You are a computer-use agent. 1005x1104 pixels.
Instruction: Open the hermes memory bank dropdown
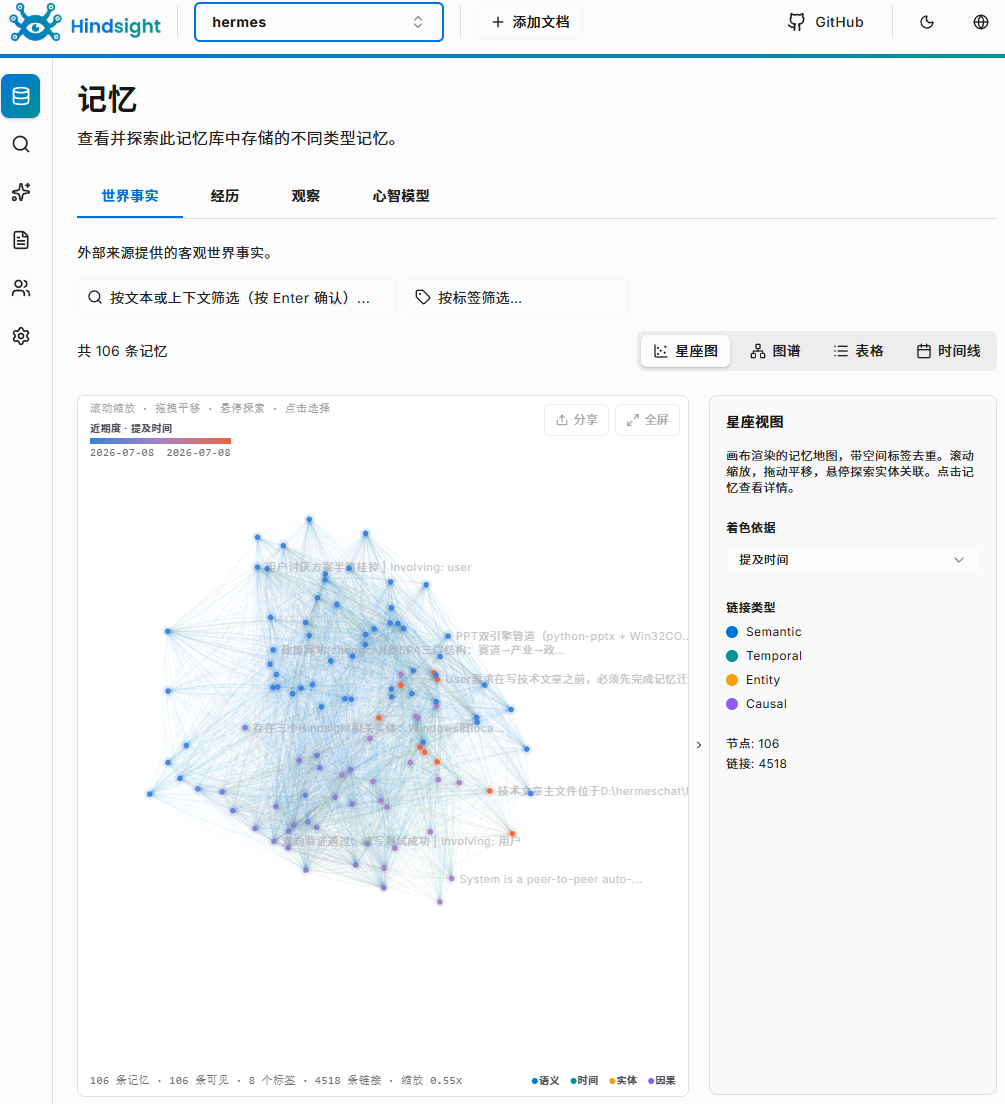click(318, 22)
